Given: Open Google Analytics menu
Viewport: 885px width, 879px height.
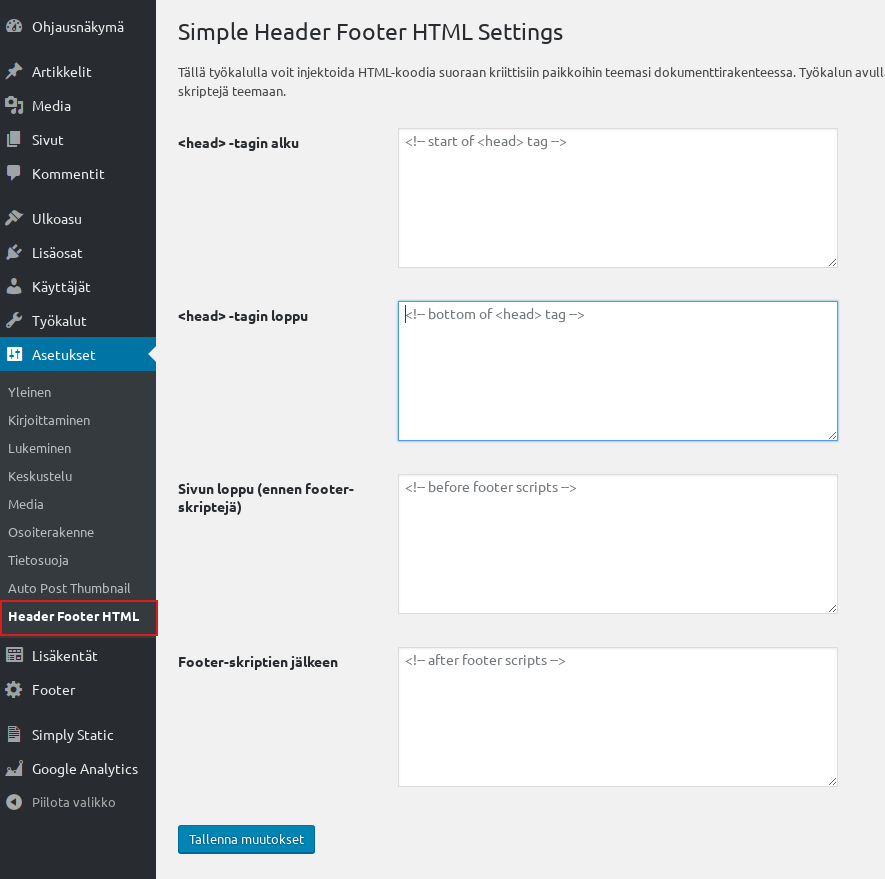Looking at the screenshot, I should [78, 768].
